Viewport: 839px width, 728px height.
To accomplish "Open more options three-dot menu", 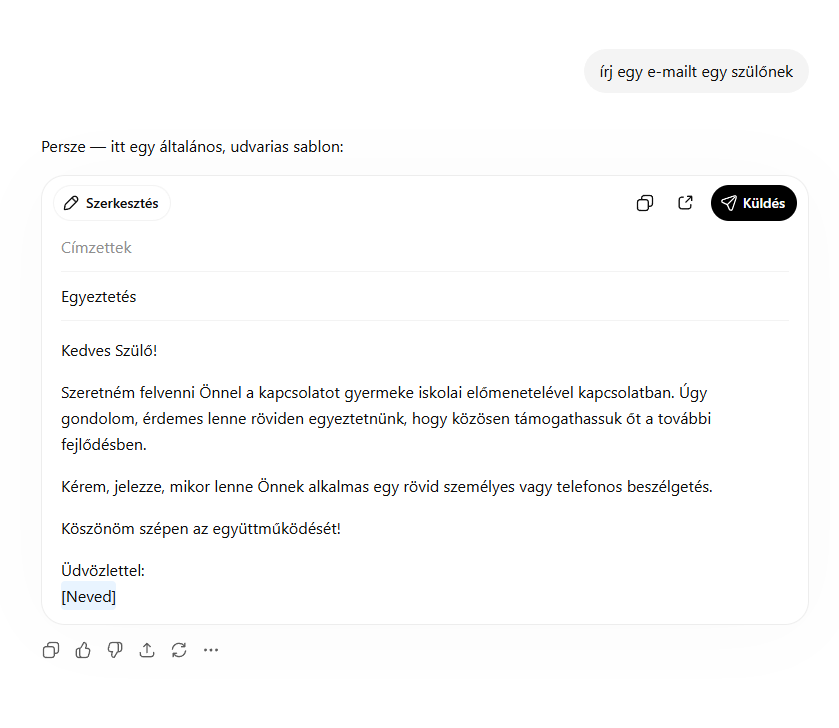I will point(211,650).
